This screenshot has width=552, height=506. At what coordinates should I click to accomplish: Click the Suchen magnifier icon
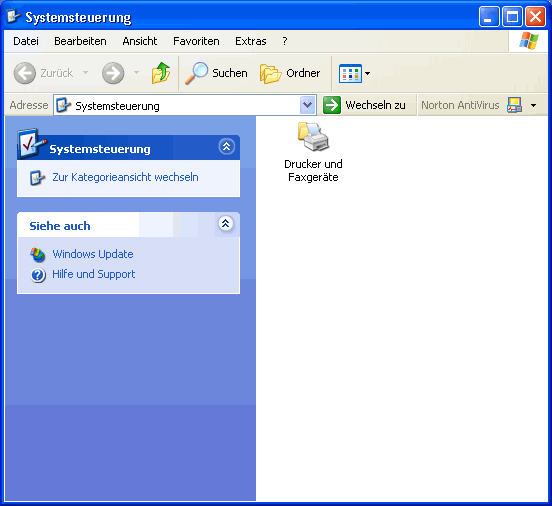point(196,73)
